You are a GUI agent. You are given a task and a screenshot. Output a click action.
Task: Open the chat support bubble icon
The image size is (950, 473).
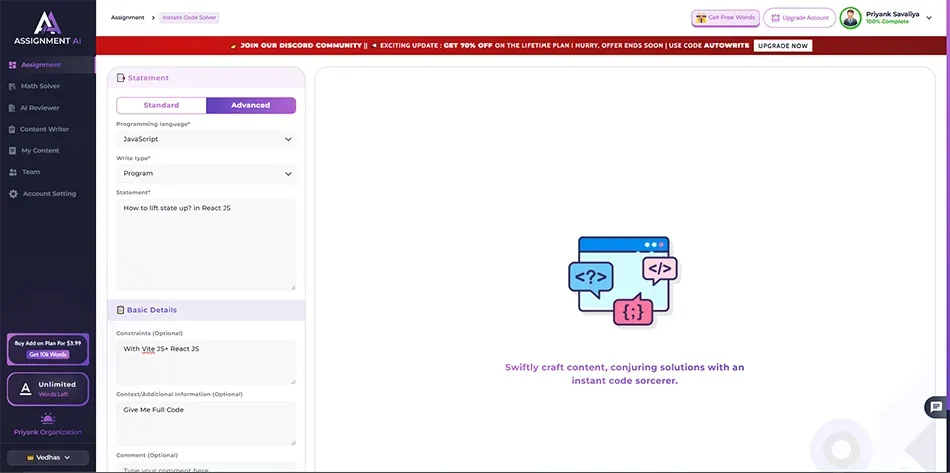point(935,407)
